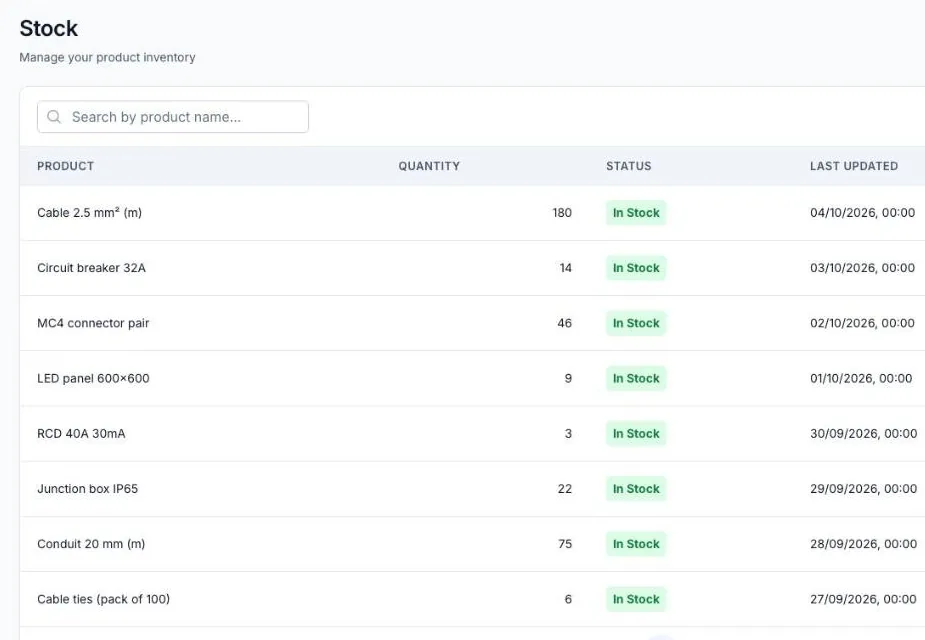Screen dimensions: 925x640
Task: Click the quantity value 9
Action: pos(568,379)
